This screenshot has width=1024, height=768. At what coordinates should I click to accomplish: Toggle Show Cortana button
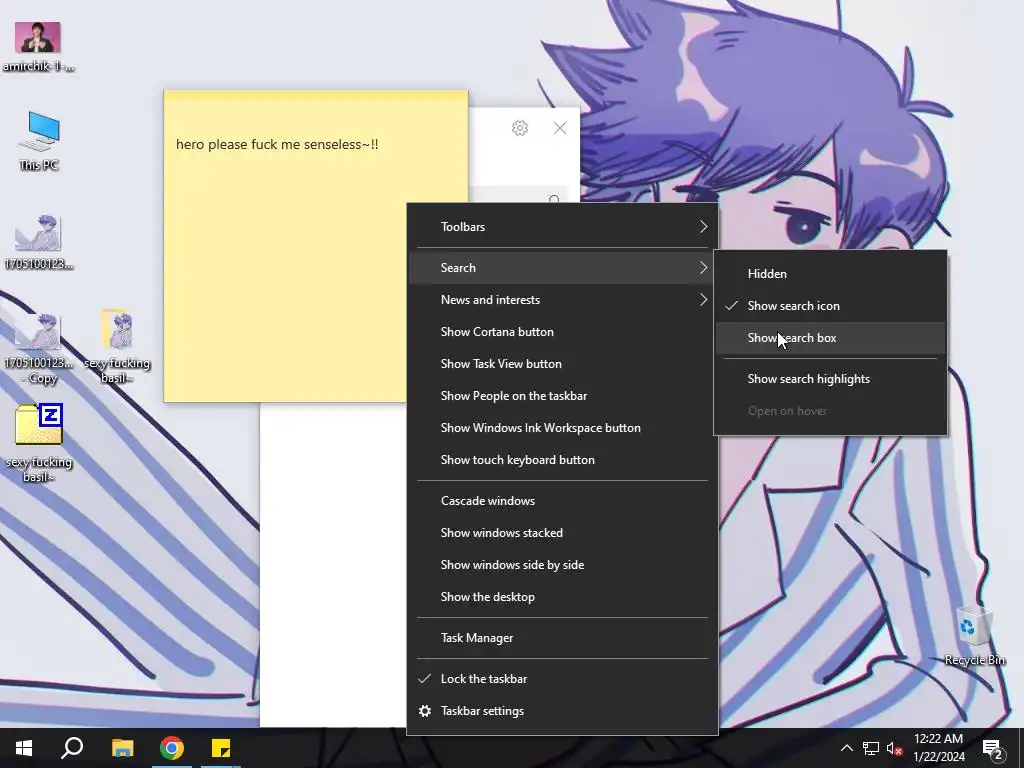(562, 332)
